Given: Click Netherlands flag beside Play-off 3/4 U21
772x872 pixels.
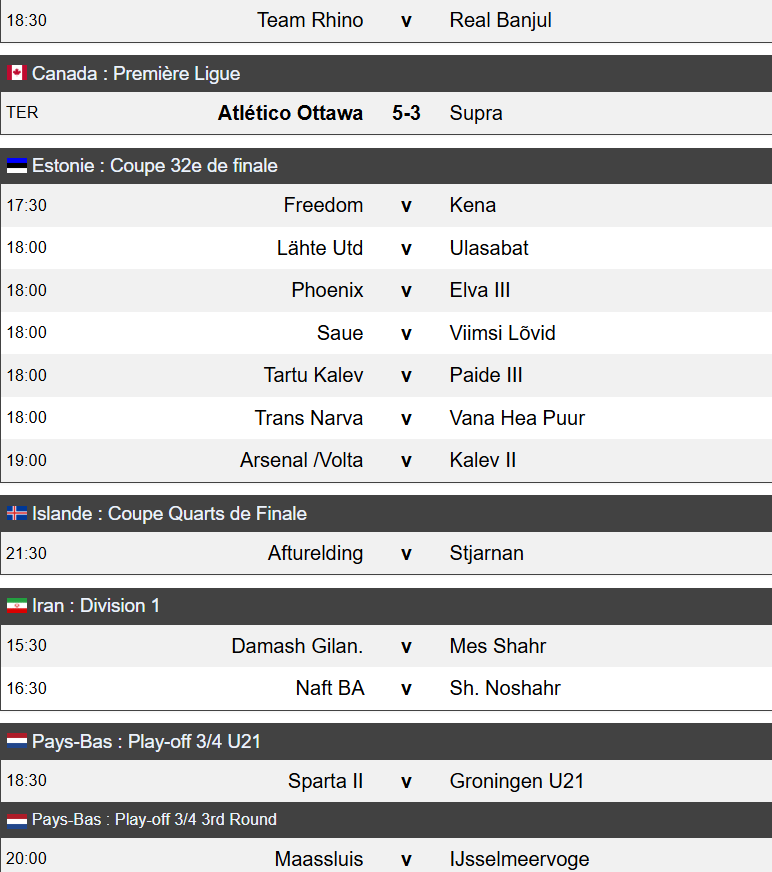Looking at the screenshot, I should point(17,741).
